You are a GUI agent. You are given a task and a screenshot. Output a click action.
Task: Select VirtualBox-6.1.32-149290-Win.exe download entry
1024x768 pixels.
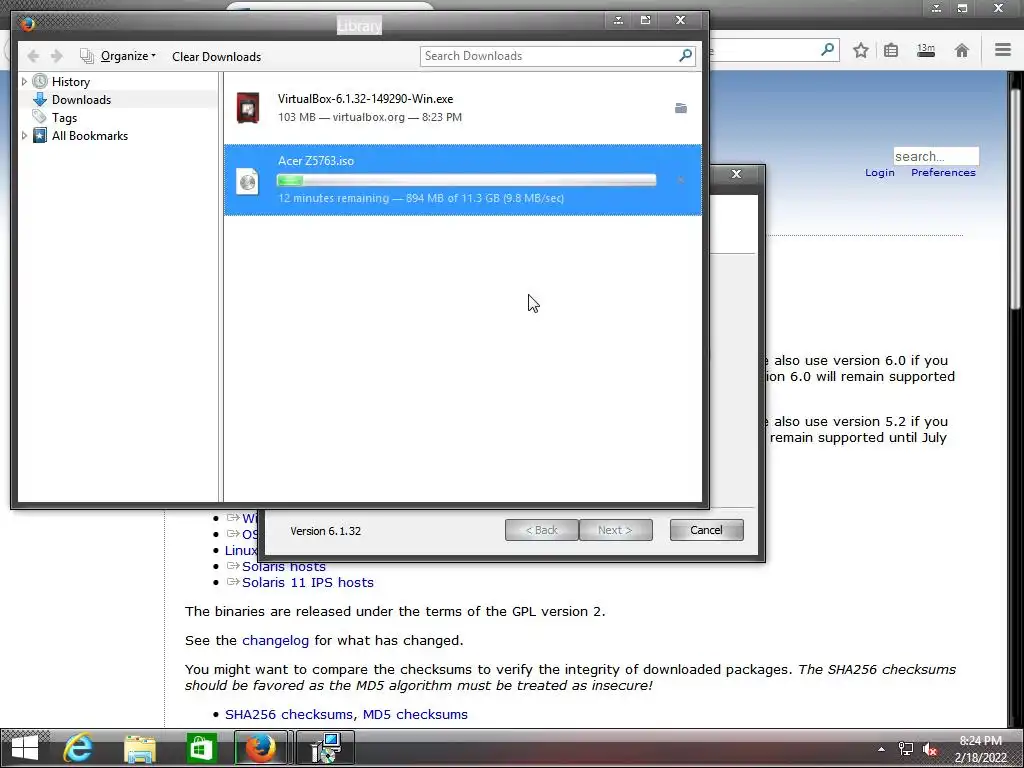[x=462, y=108]
